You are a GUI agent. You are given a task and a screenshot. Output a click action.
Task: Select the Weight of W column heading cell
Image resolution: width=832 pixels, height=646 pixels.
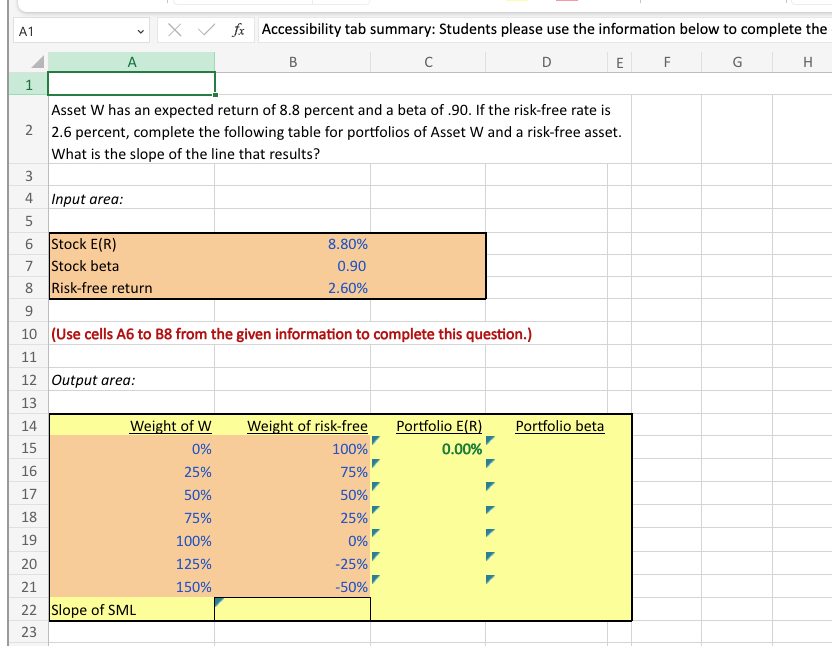click(x=170, y=426)
